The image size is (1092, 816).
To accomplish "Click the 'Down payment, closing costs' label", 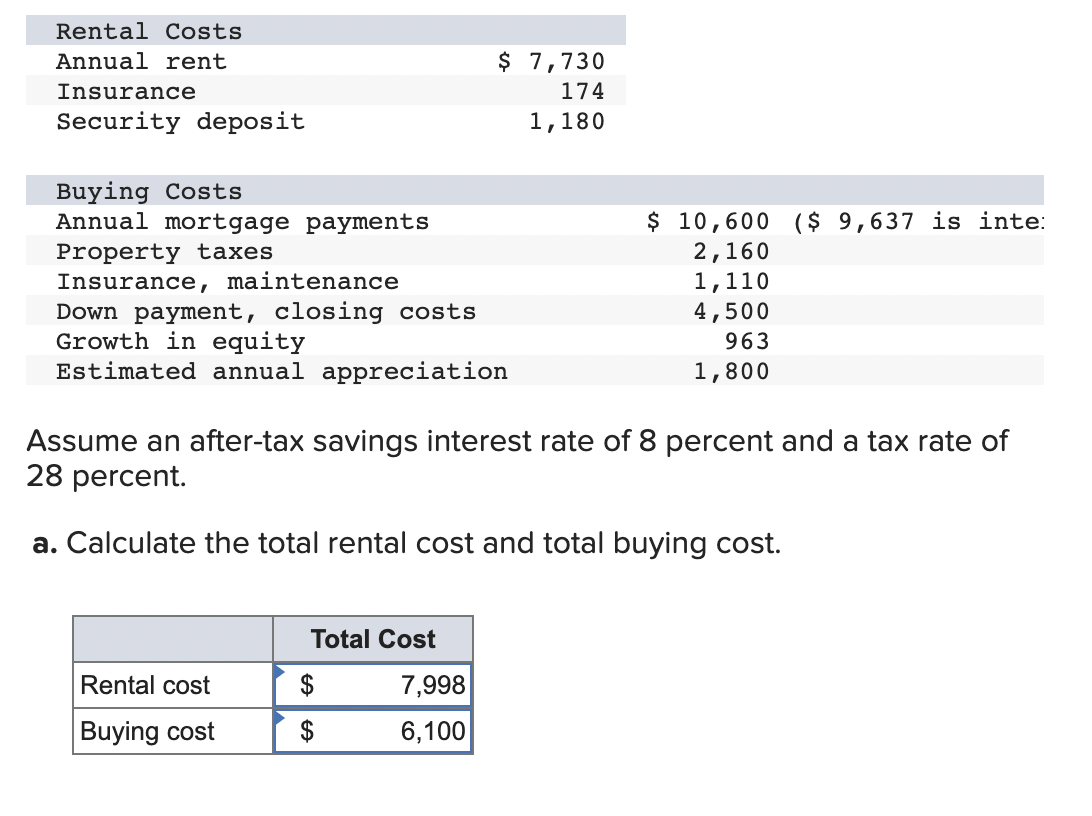I will point(266,312).
